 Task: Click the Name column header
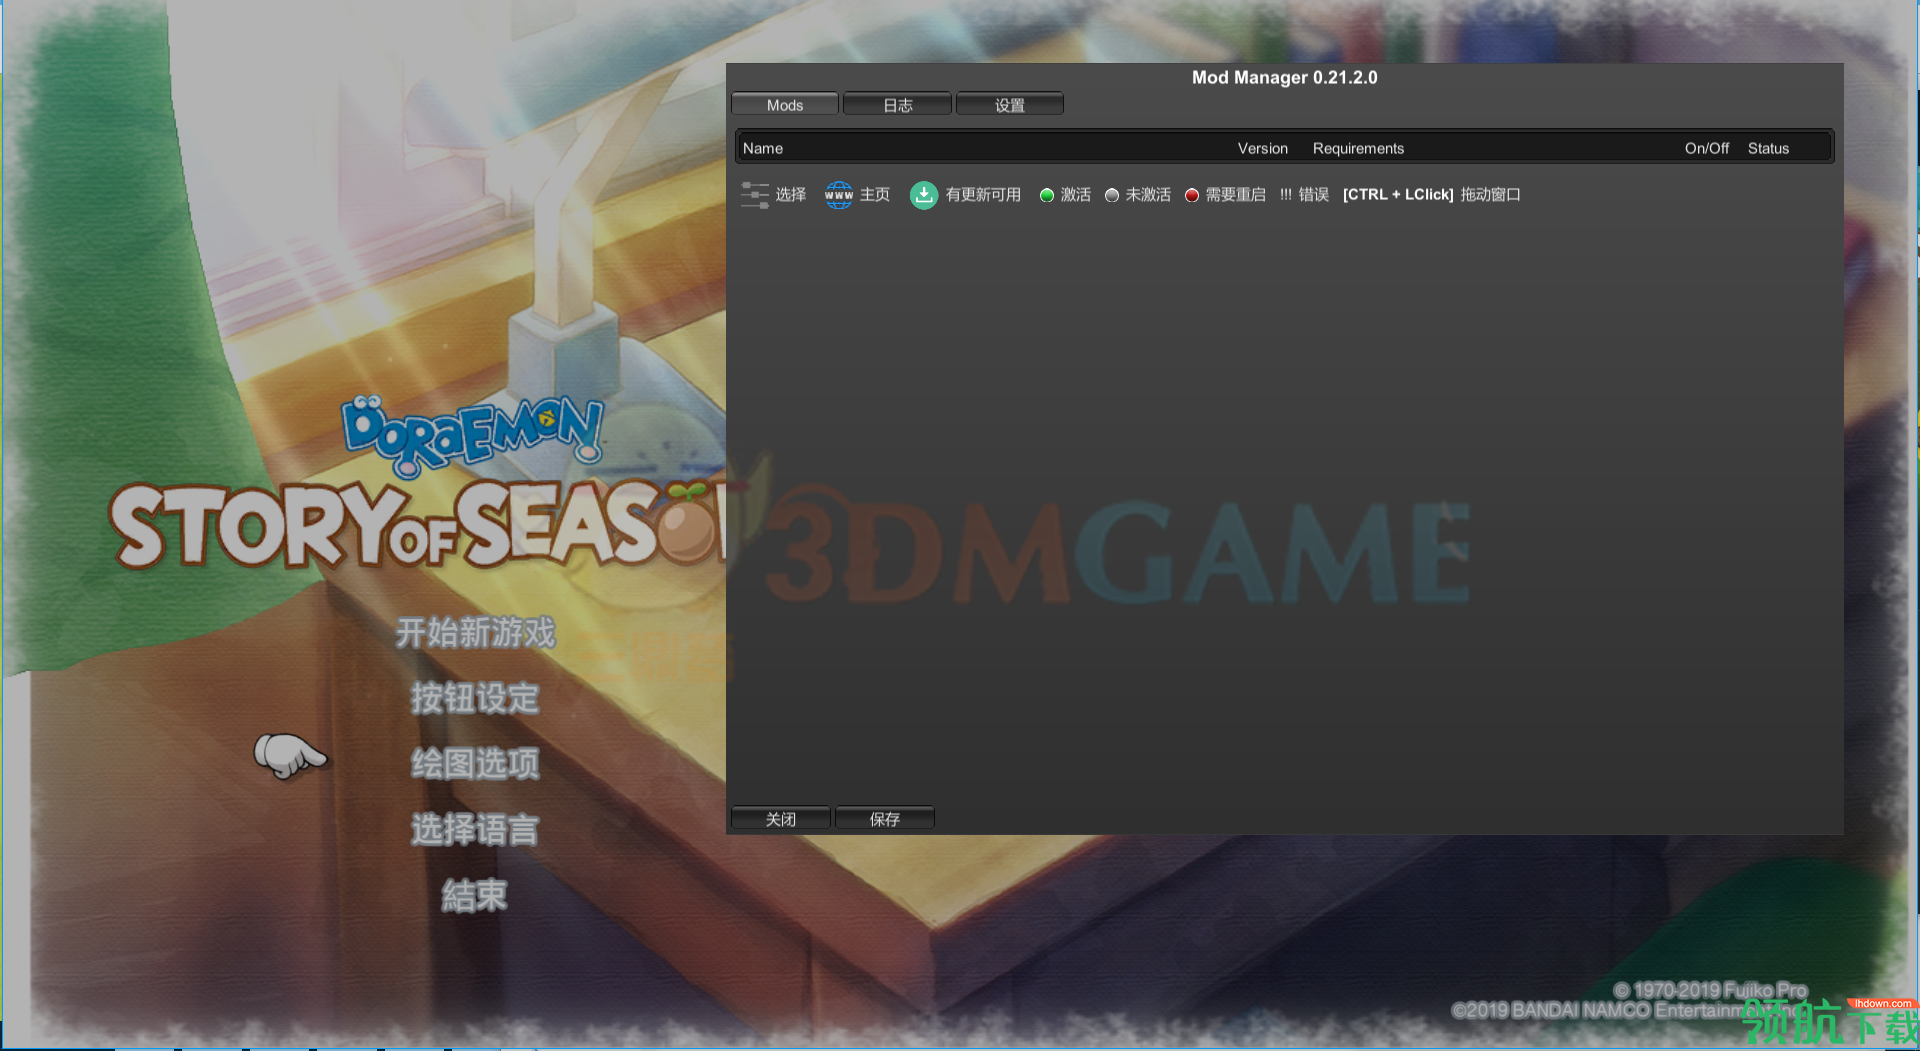coord(763,148)
